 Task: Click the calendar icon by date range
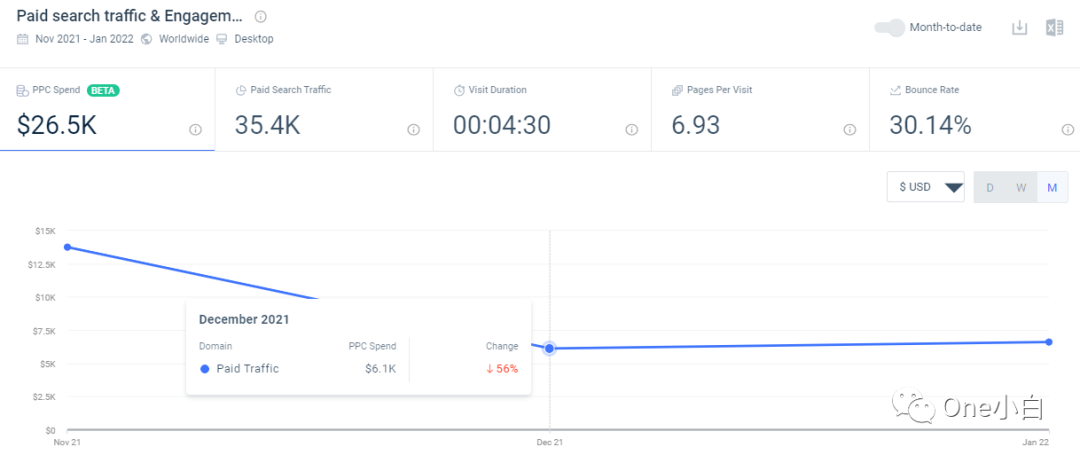click(23, 39)
